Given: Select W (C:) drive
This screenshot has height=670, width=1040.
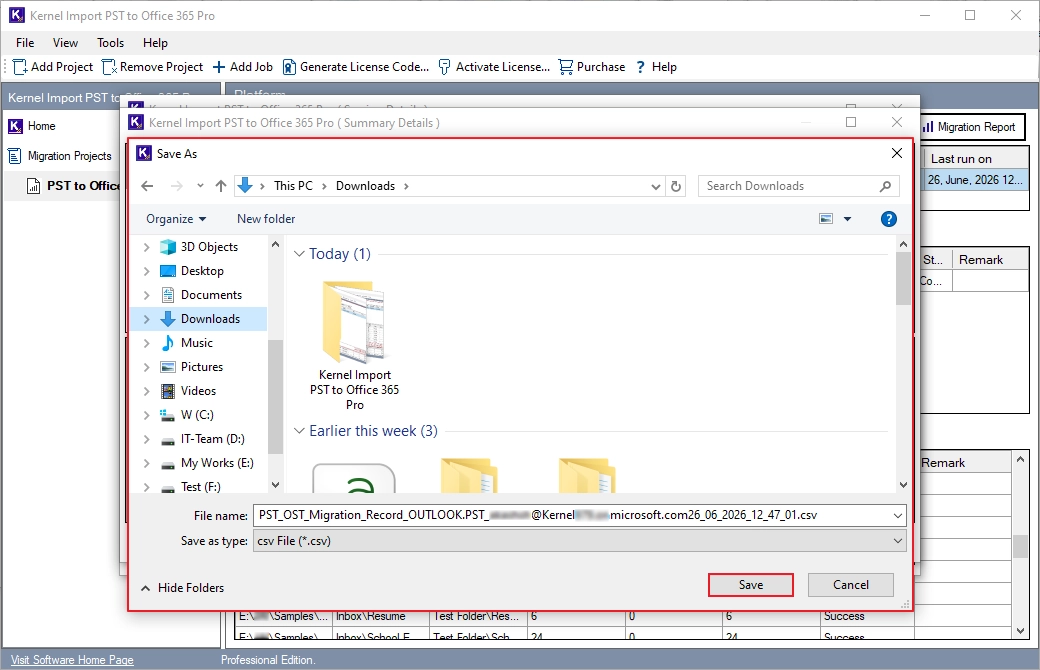Looking at the screenshot, I should [197, 415].
